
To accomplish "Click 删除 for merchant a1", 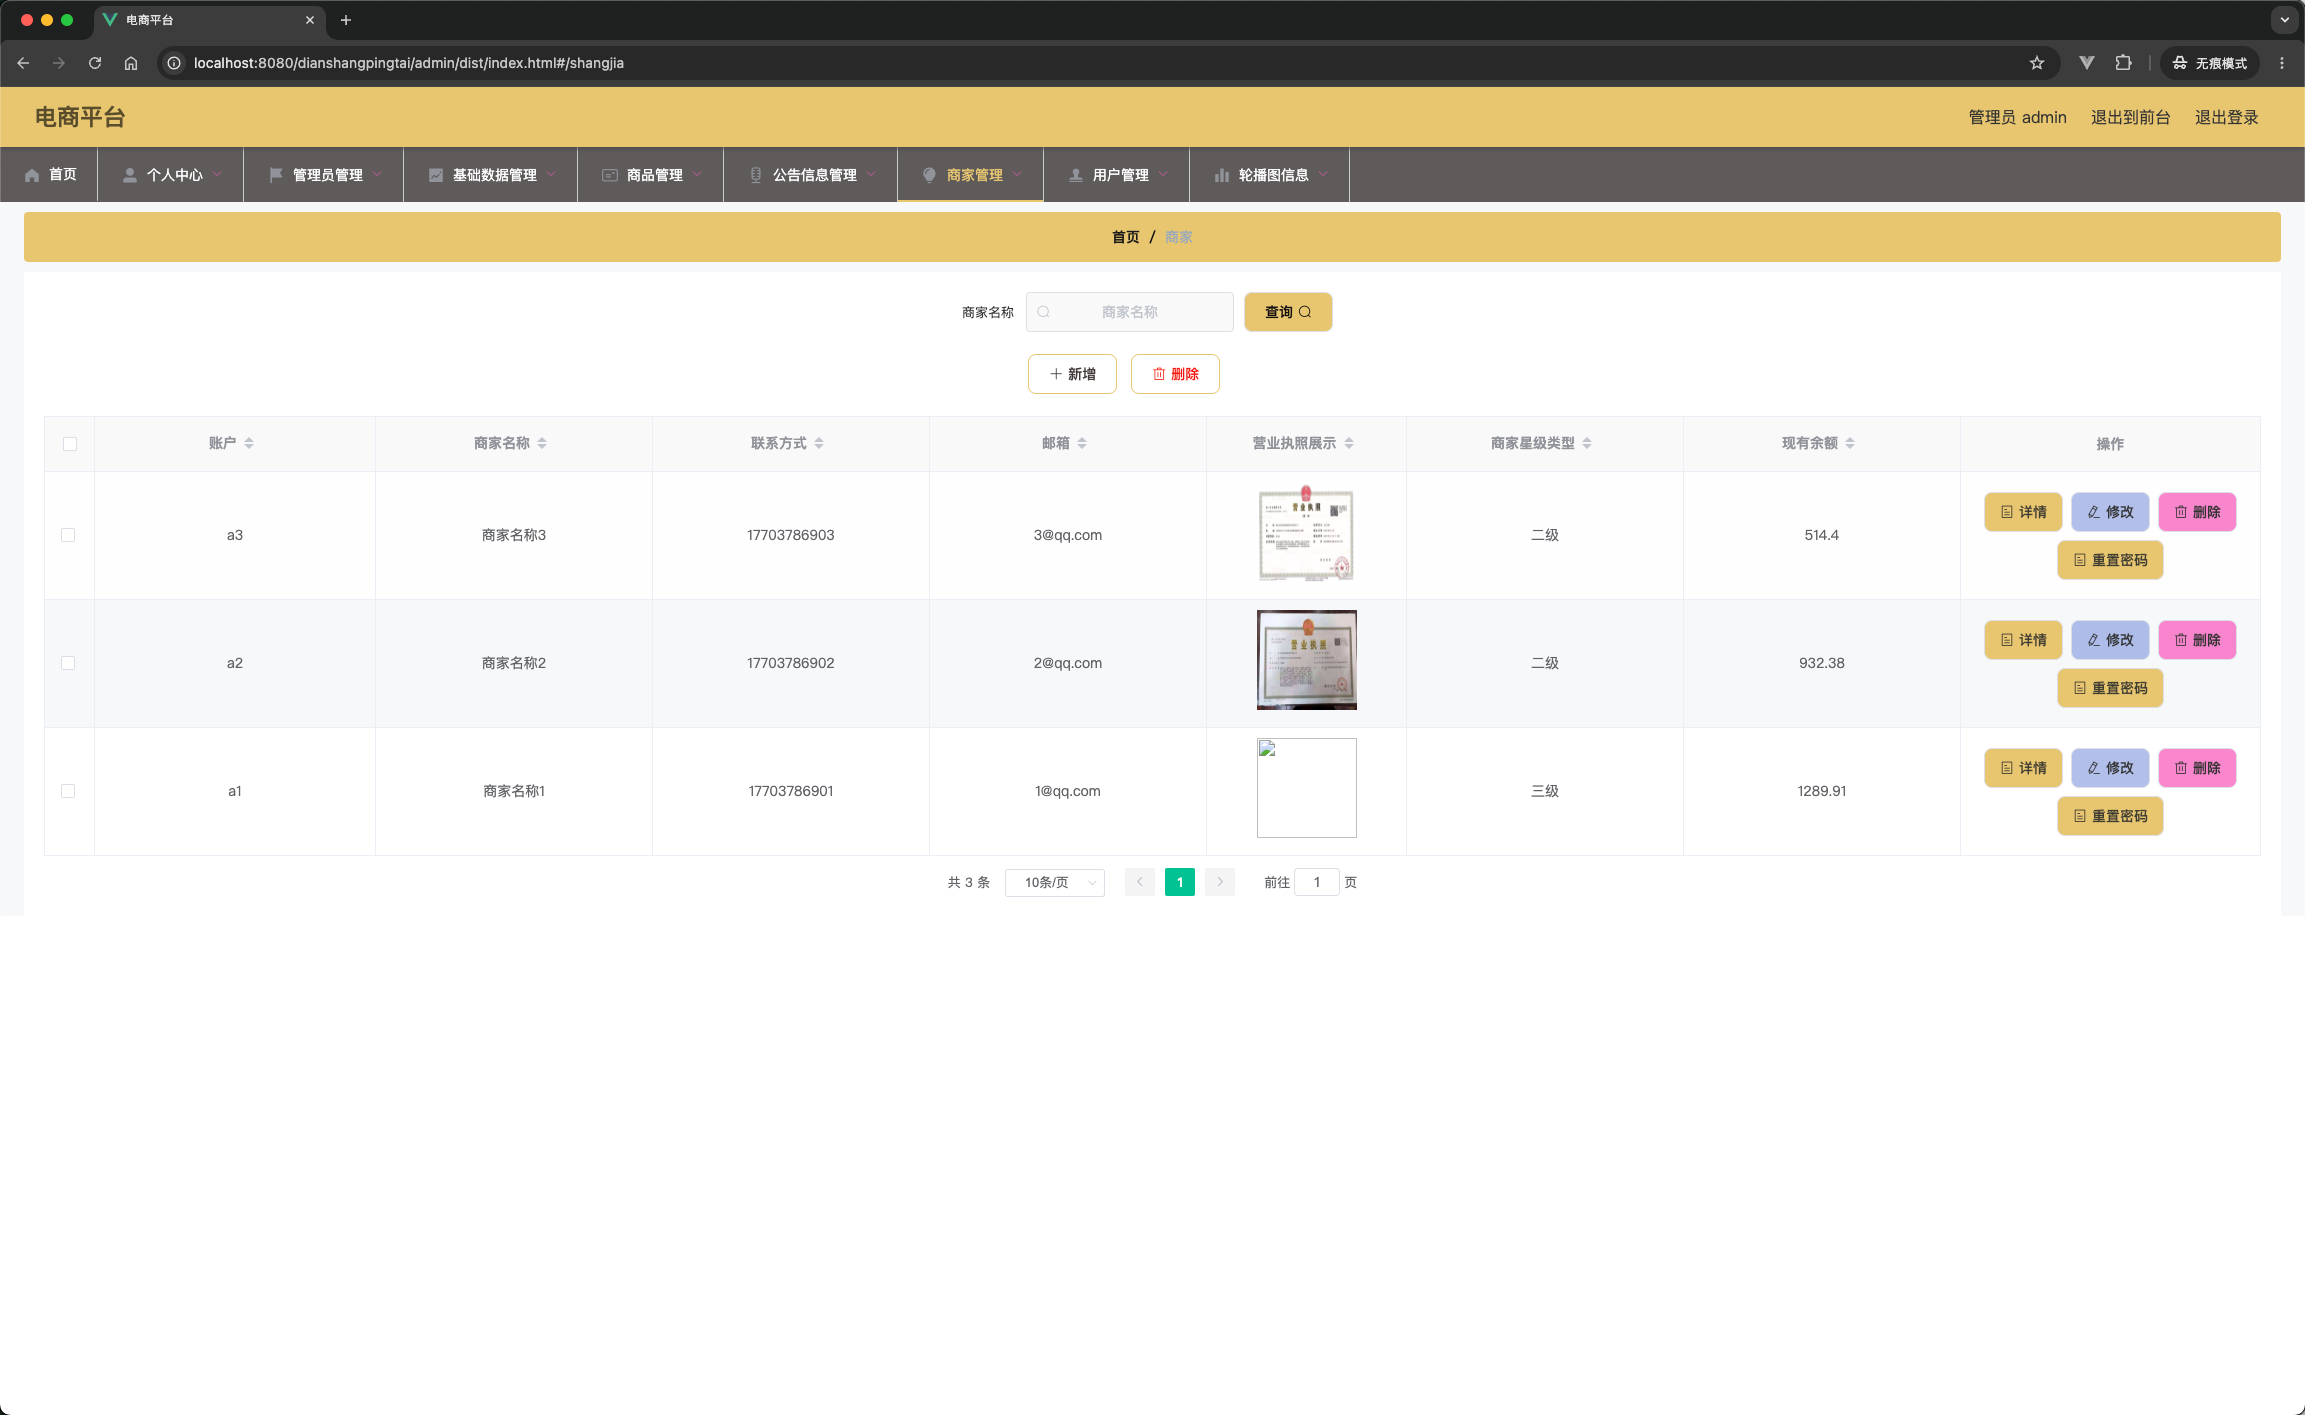I will click(x=2197, y=768).
